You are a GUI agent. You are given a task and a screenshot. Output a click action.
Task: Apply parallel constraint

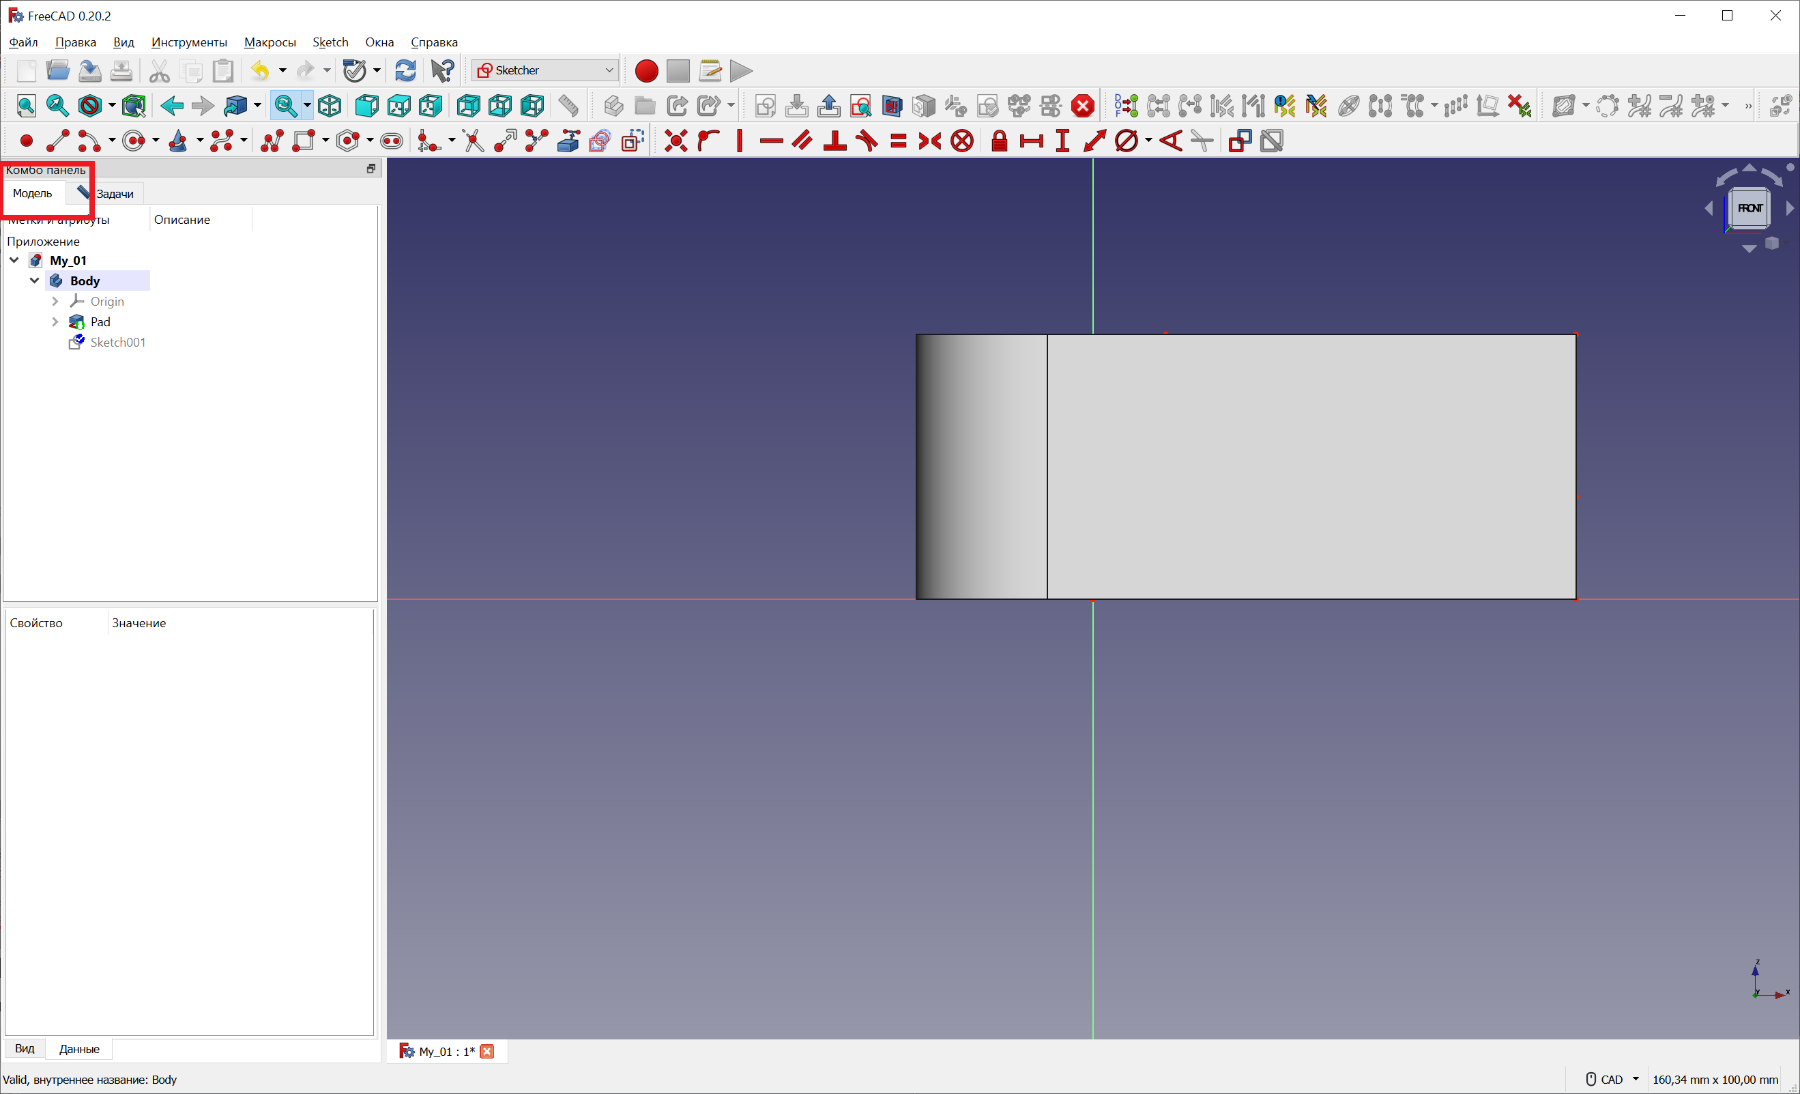803,141
